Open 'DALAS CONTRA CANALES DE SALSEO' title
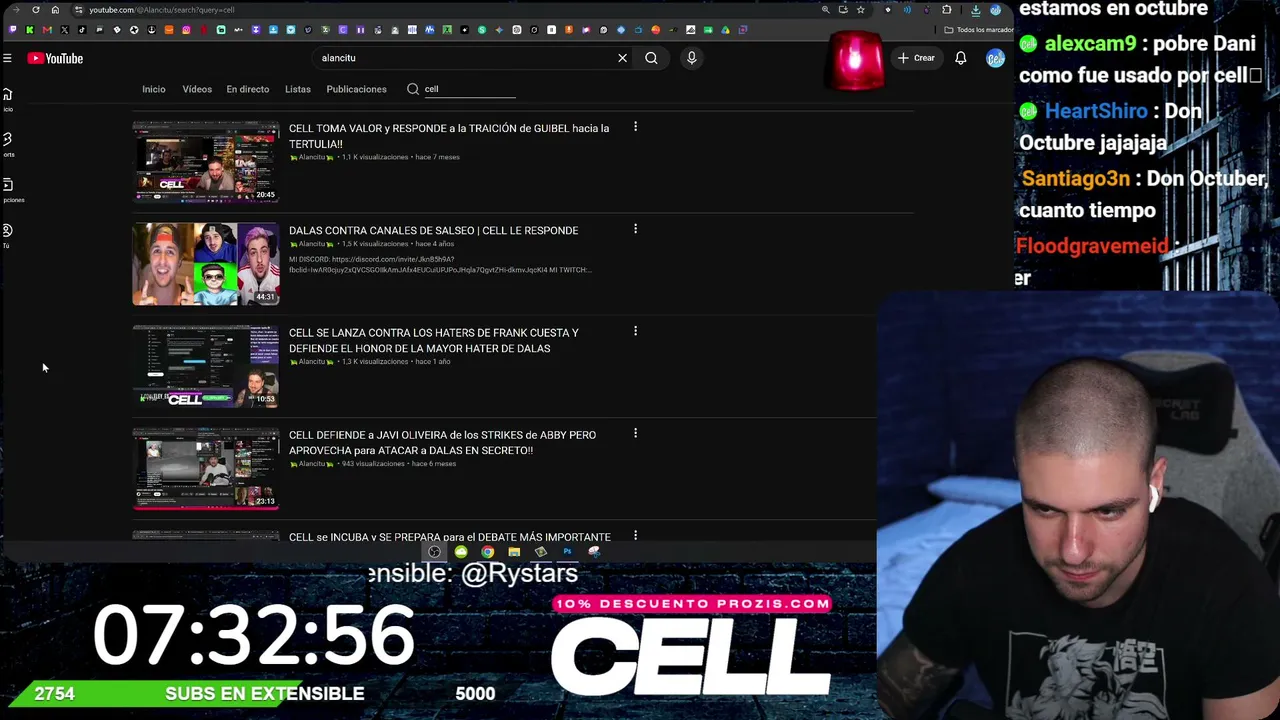The height and width of the screenshot is (720, 1280). coord(433,230)
